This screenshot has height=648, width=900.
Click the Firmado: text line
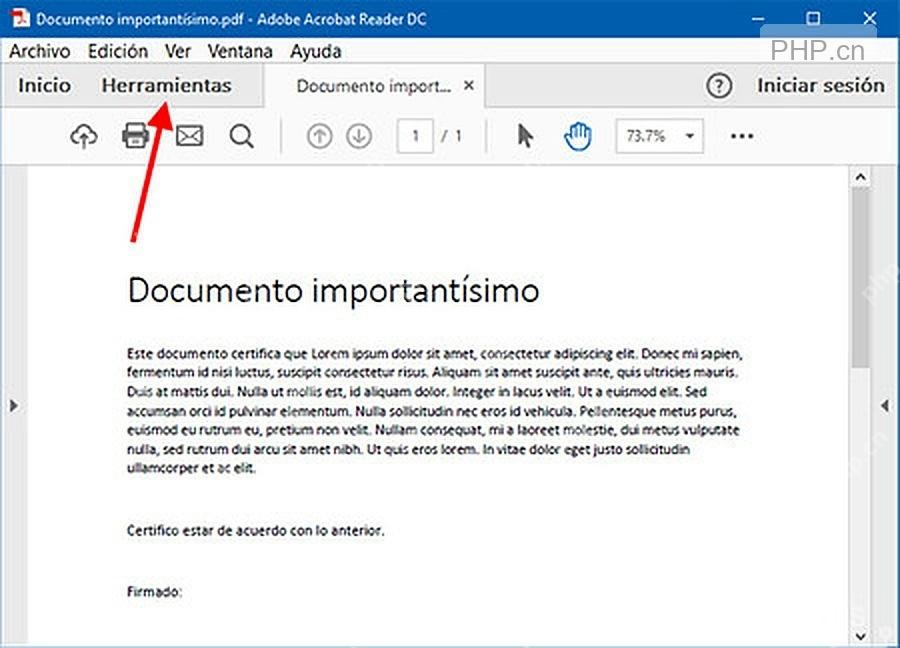click(154, 592)
